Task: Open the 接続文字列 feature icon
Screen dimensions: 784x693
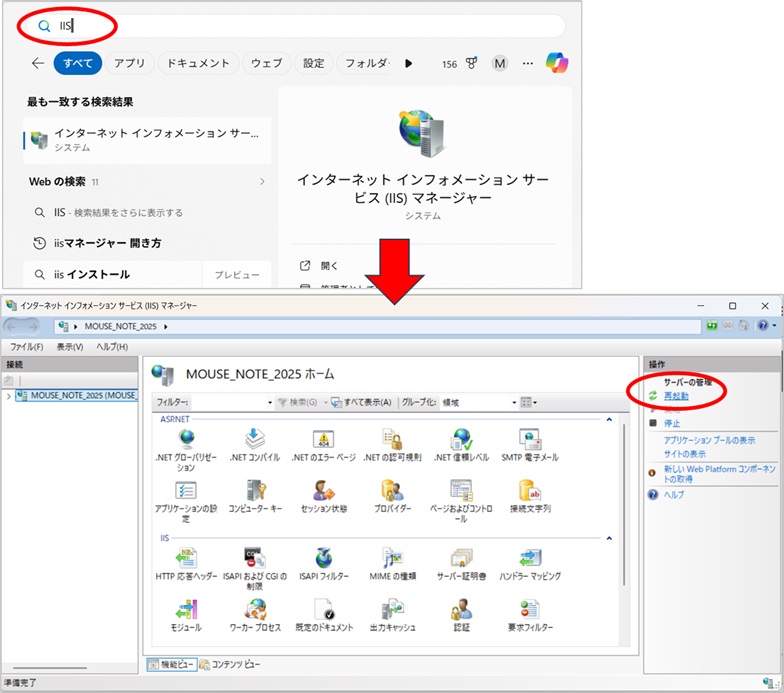Action: (530, 493)
